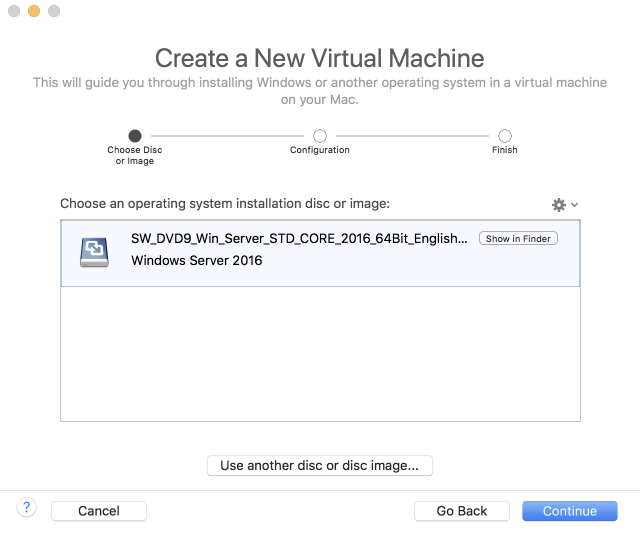Select the Configuration step circle
Viewport: 640px width, 533px height.
pyautogui.click(x=320, y=136)
